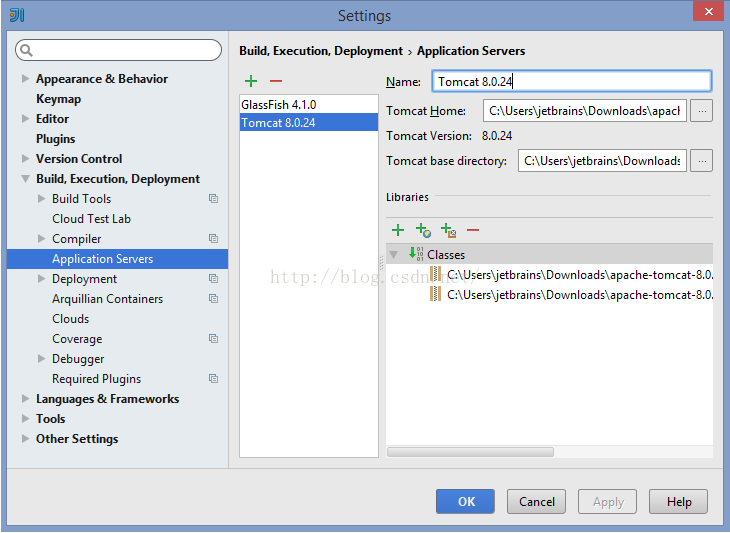
Task: Select Required Plugins
Action: [96, 379]
